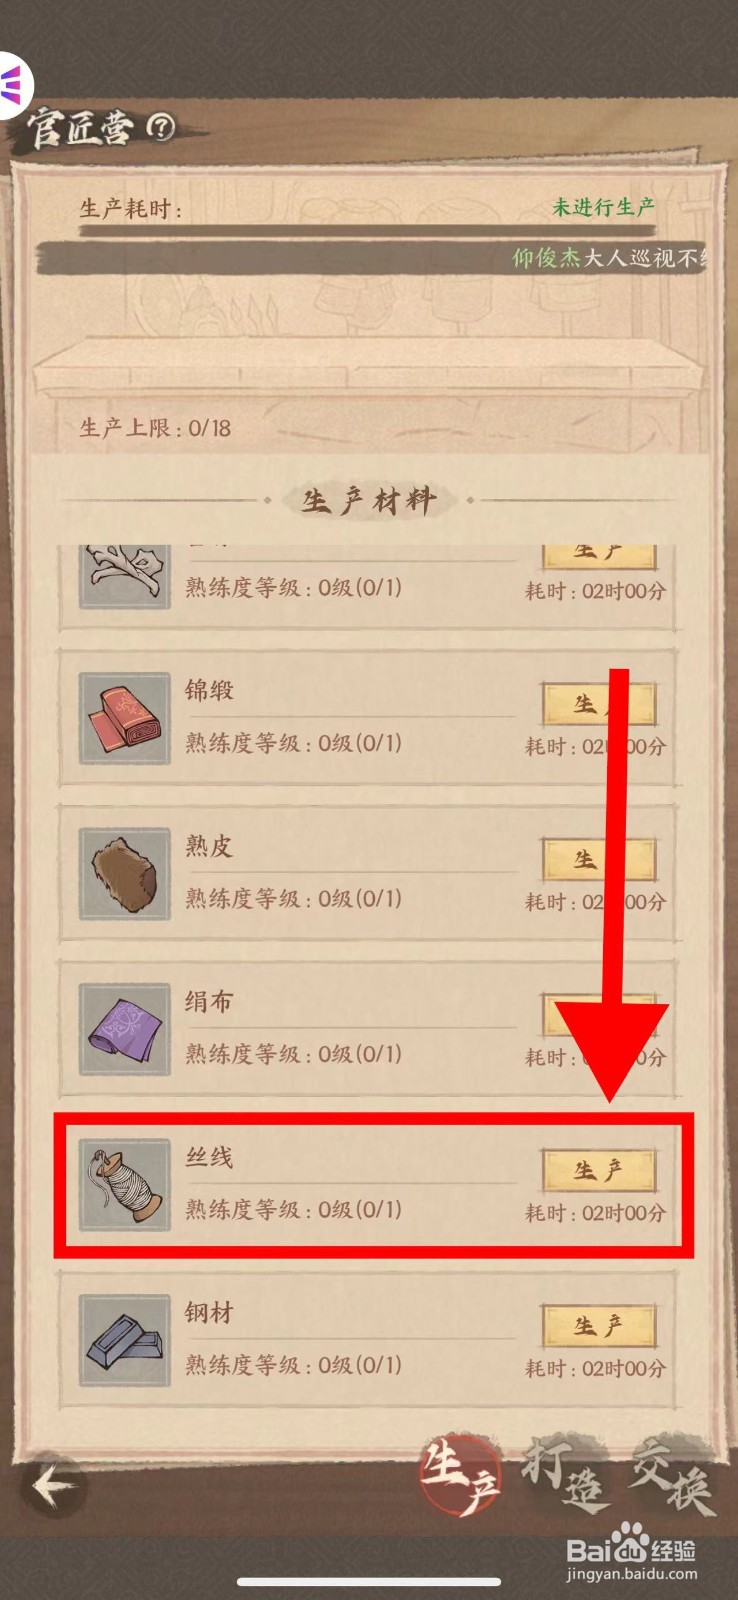The width and height of the screenshot is (738, 1600).
Task: Tap the 熟皮 brown leather icon
Action: click(124, 874)
